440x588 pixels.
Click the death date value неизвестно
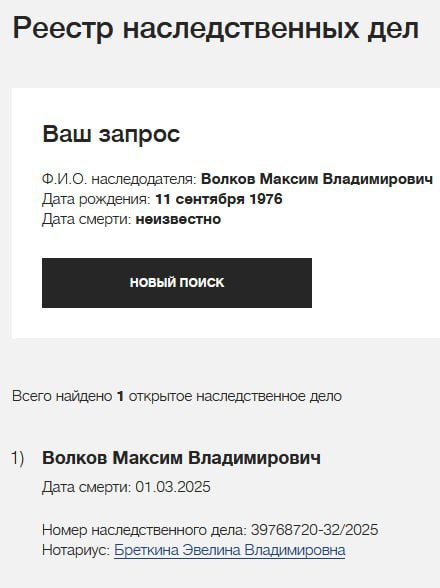(178, 219)
